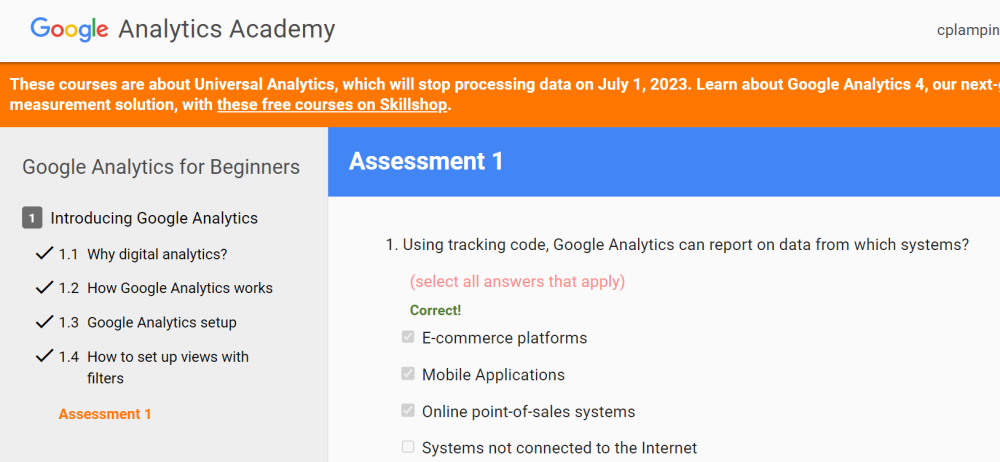Click the checkmark beside lesson 1.1
1000x462 pixels.
pos(44,254)
